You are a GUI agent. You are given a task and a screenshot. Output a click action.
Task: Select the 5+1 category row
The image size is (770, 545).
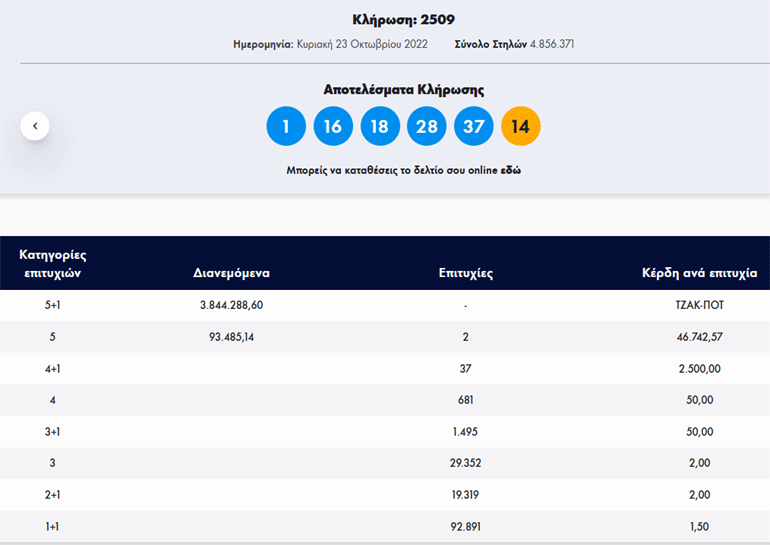[x=52, y=306]
